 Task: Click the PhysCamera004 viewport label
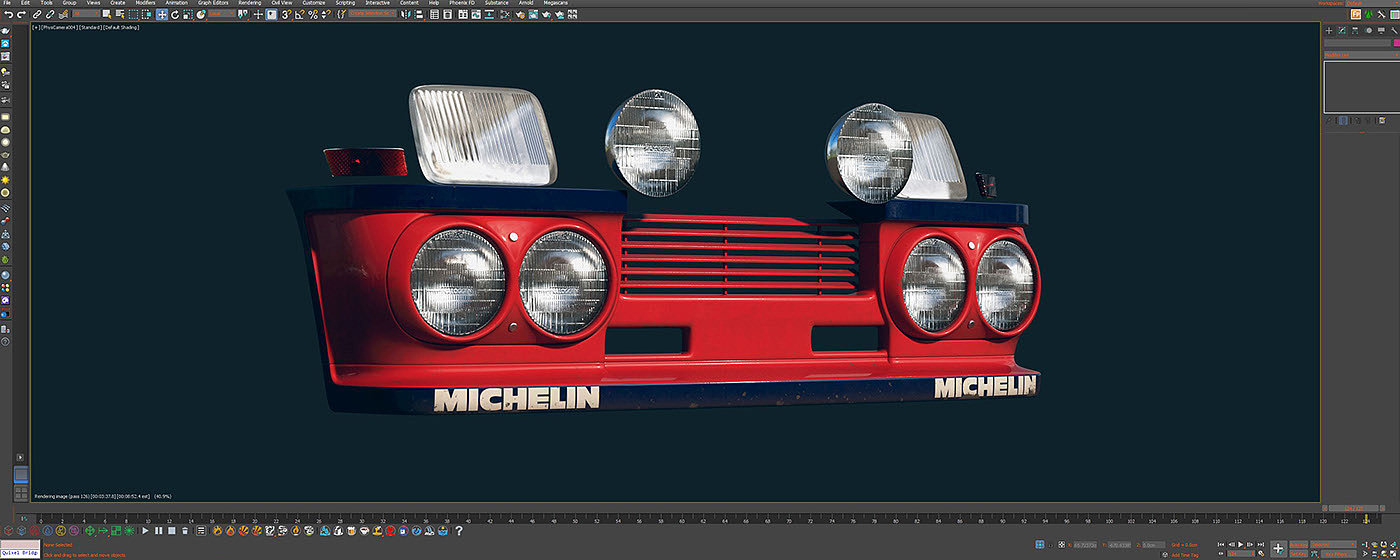click(x=59, y=27)
